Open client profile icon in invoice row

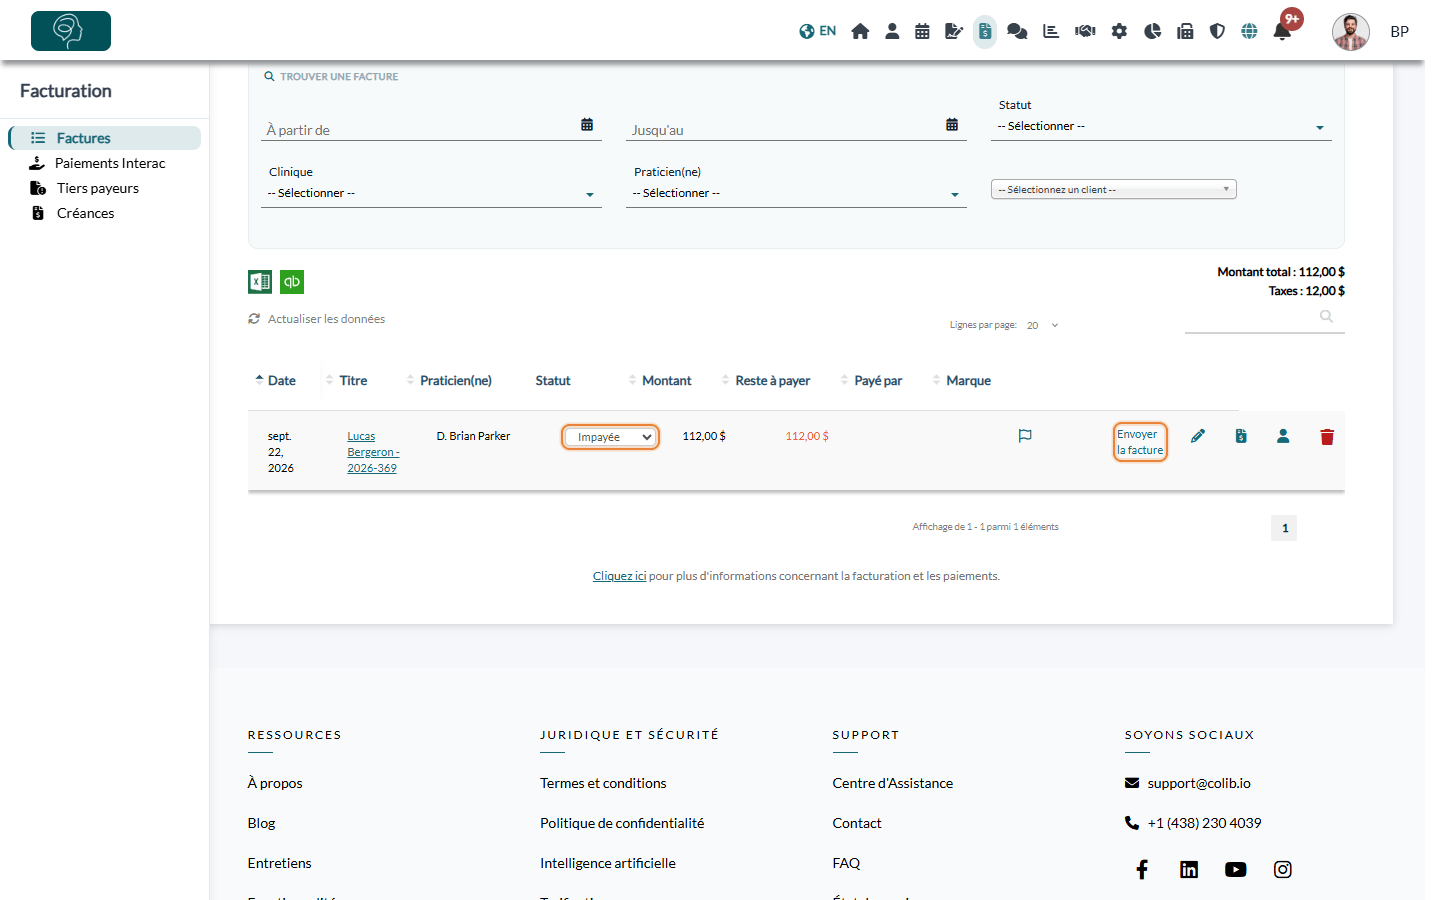click(x=1283, y=436)
